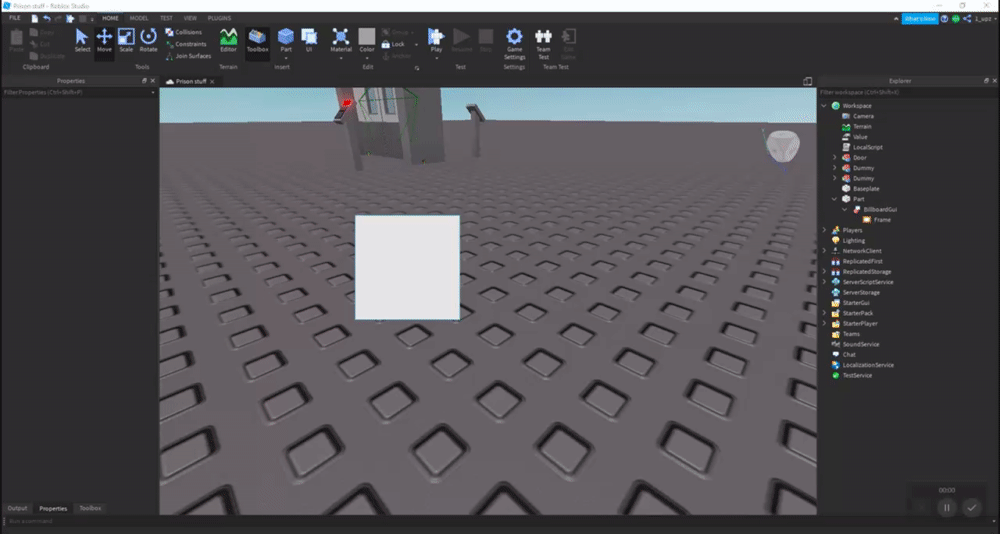
Task: Open the Color dropdown arrow
Action: coord(367,58)
